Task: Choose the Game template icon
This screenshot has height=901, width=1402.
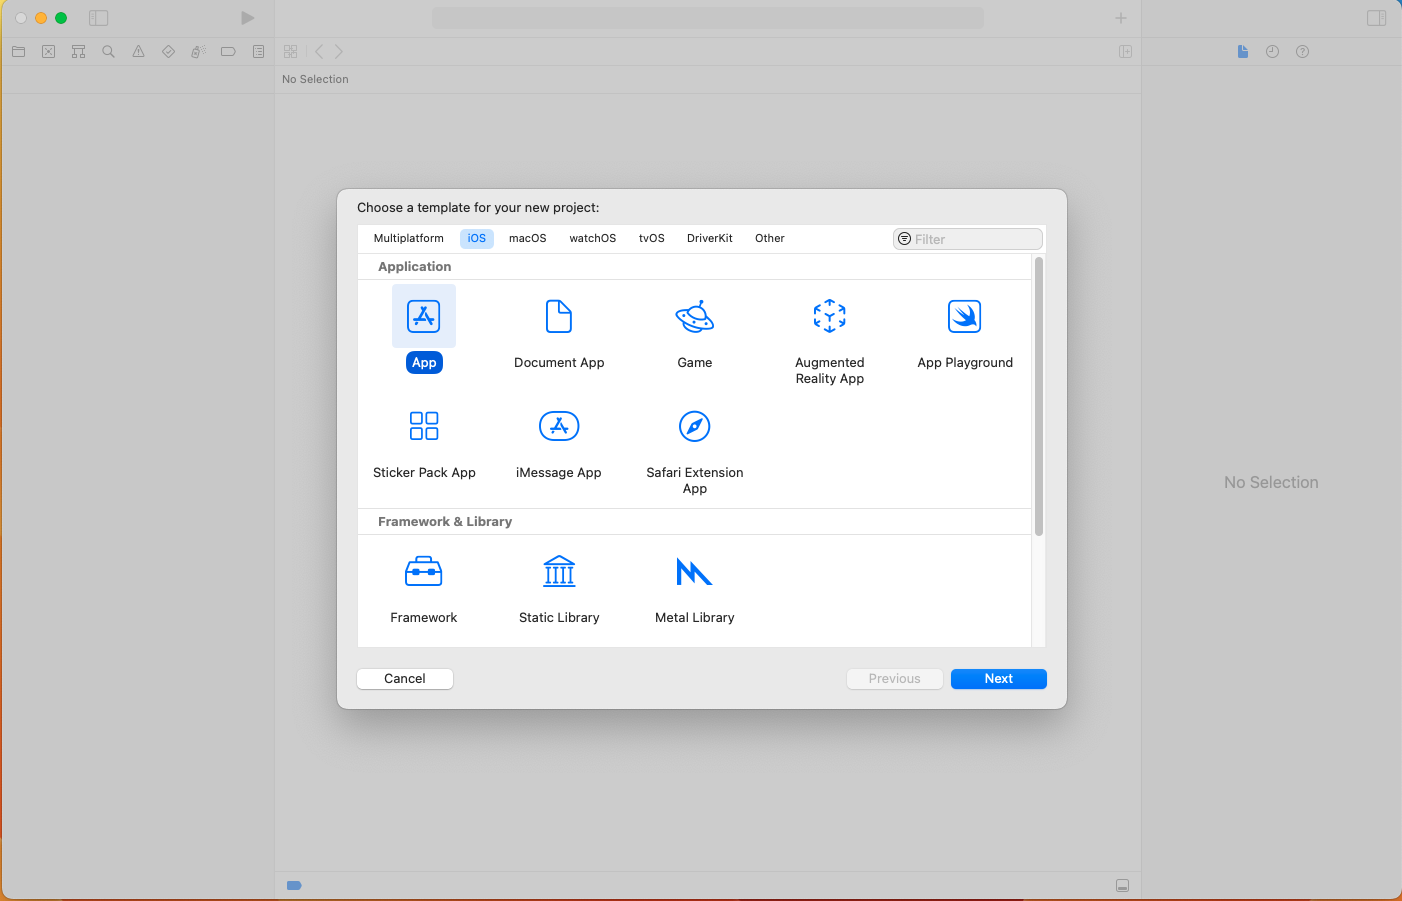Action: (694, 317)
